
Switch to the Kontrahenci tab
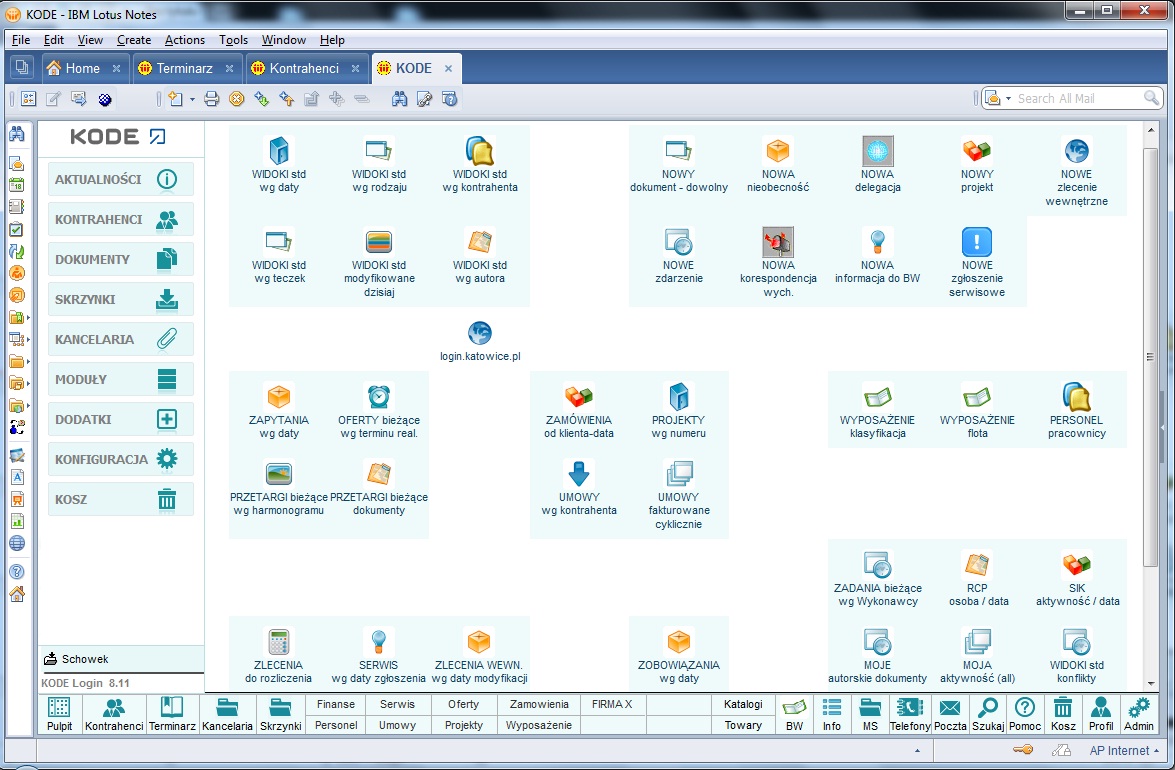(304, 68)
